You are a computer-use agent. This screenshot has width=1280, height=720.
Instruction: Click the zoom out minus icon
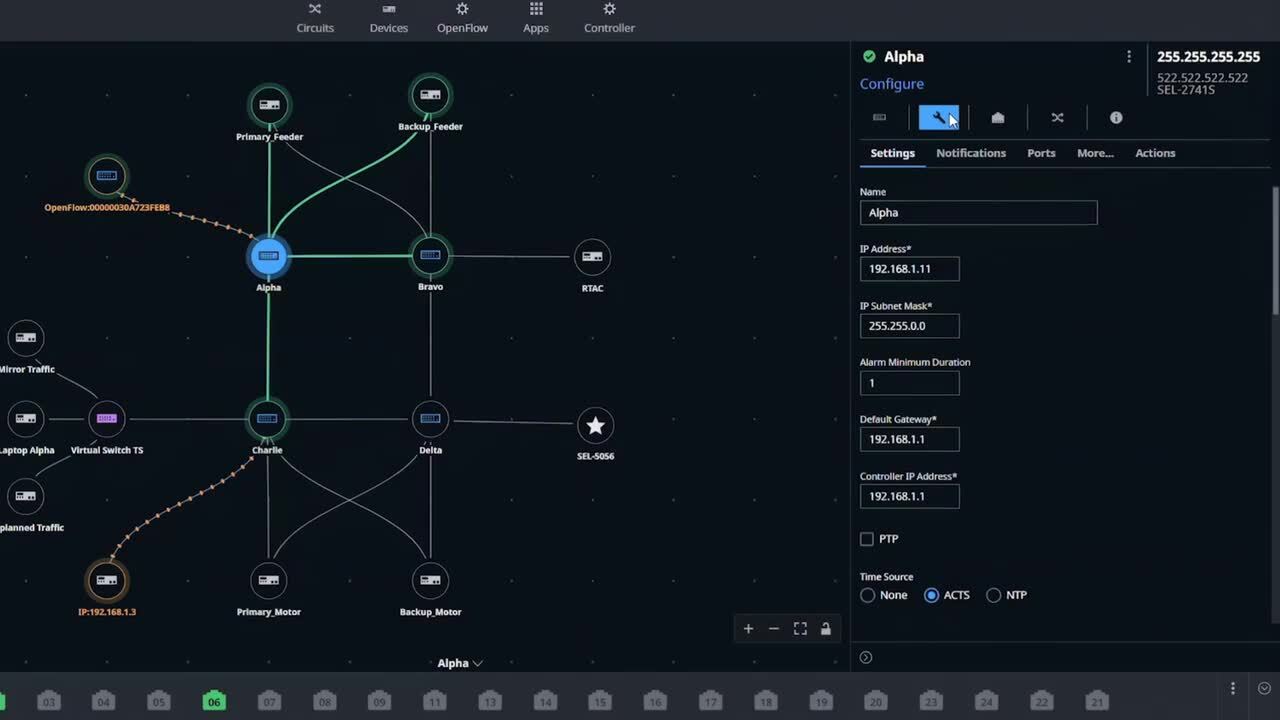774,629
